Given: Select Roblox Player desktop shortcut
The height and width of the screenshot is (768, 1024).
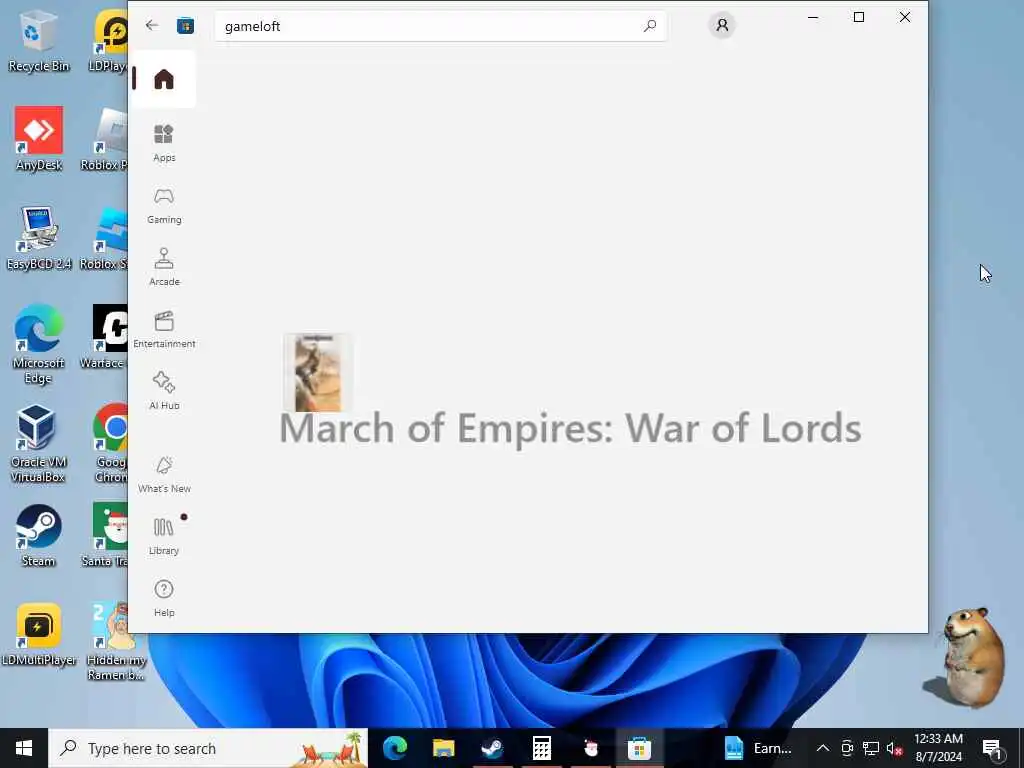Looking at the screenshot, I should pos(106,139).
